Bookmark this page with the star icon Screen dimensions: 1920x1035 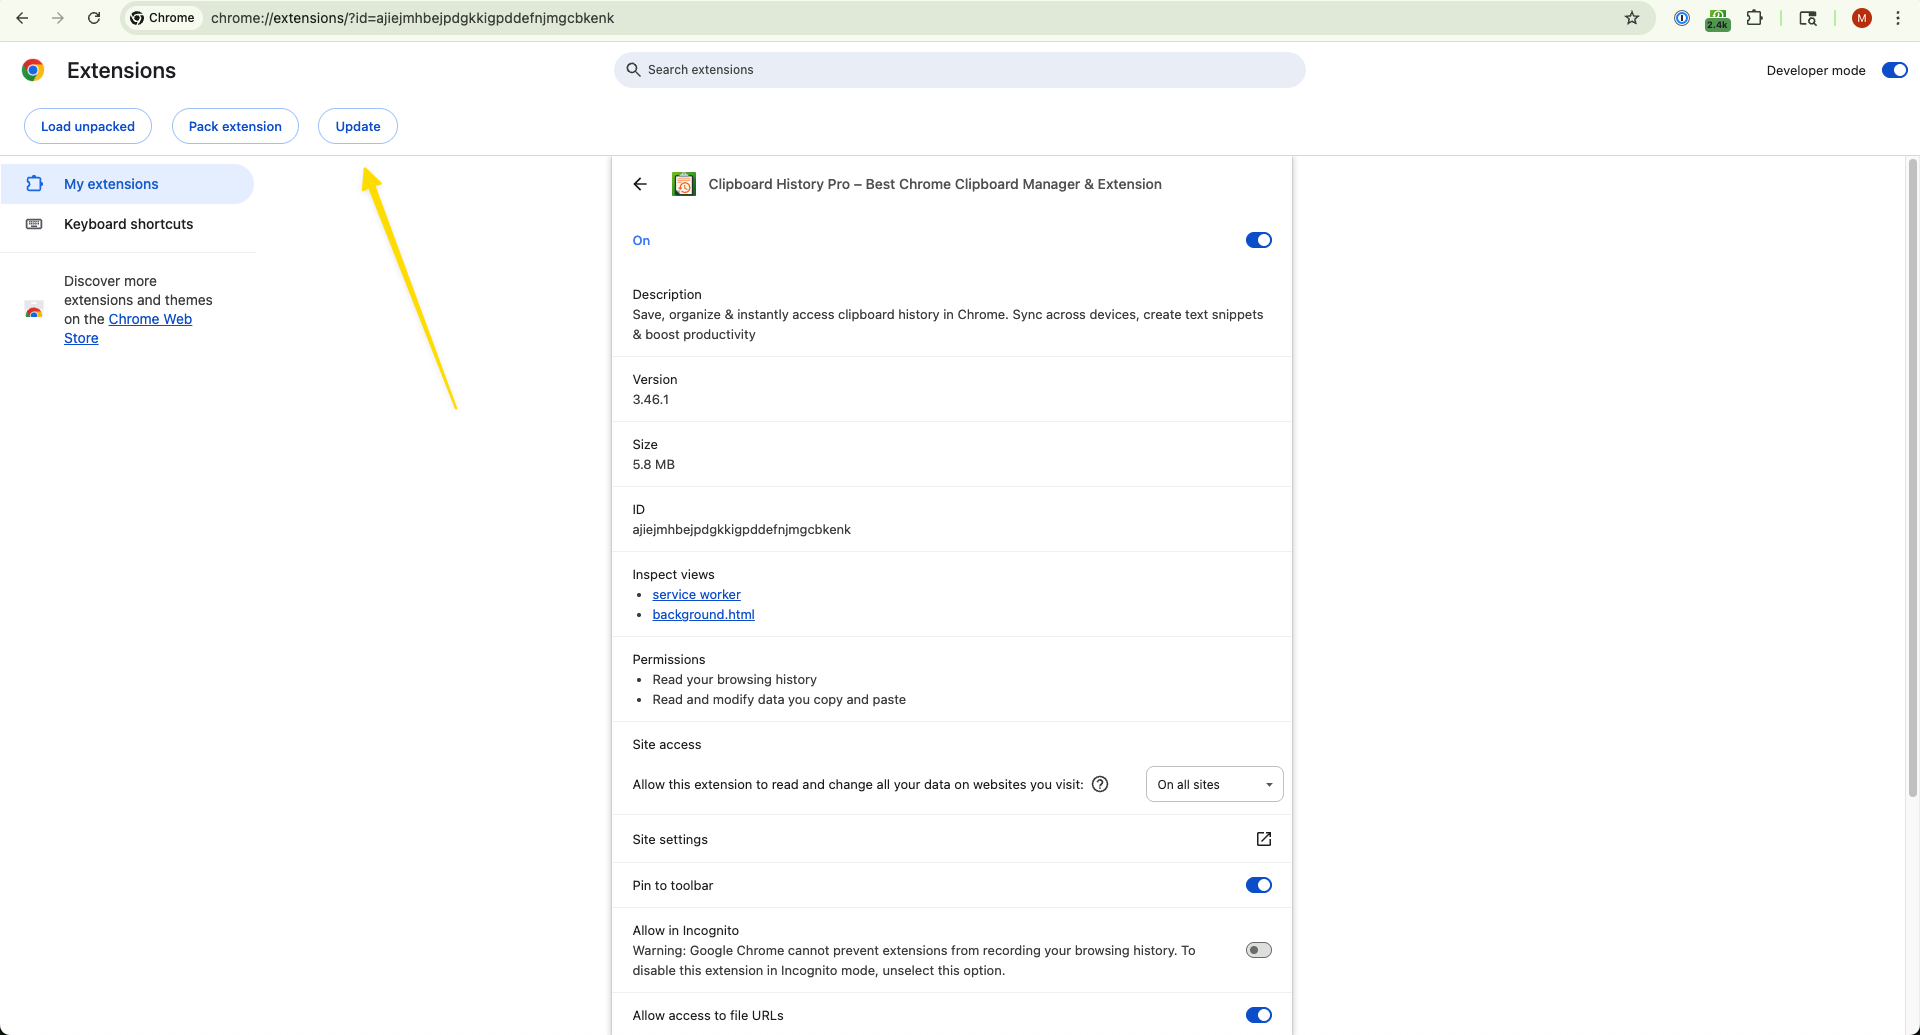coord(1632,18)
